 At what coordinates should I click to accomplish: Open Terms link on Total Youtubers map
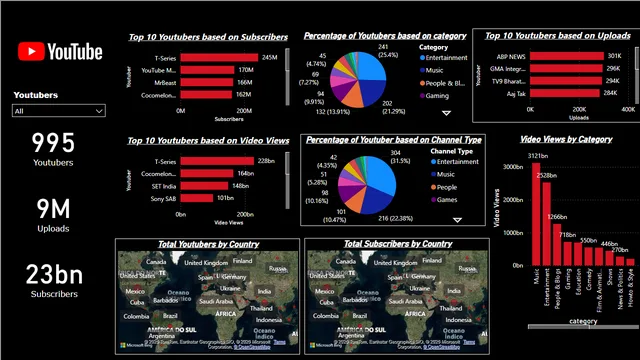279,342
